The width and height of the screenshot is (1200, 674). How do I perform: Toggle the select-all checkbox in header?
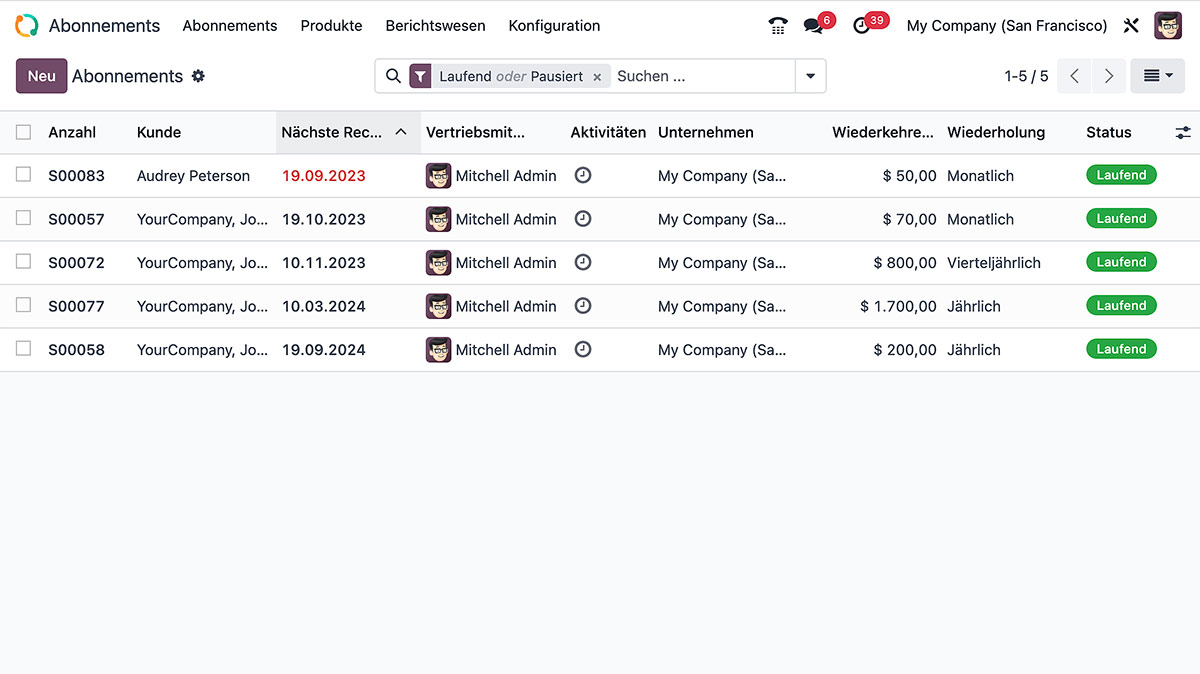coord(22,131)
